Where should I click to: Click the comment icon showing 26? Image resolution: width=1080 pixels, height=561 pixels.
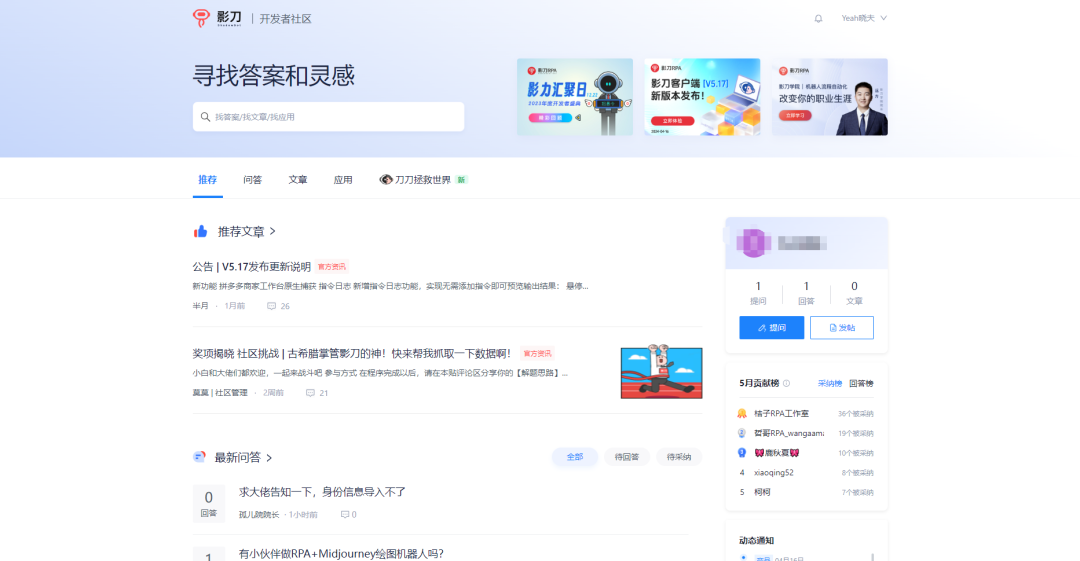pos(271,306)
